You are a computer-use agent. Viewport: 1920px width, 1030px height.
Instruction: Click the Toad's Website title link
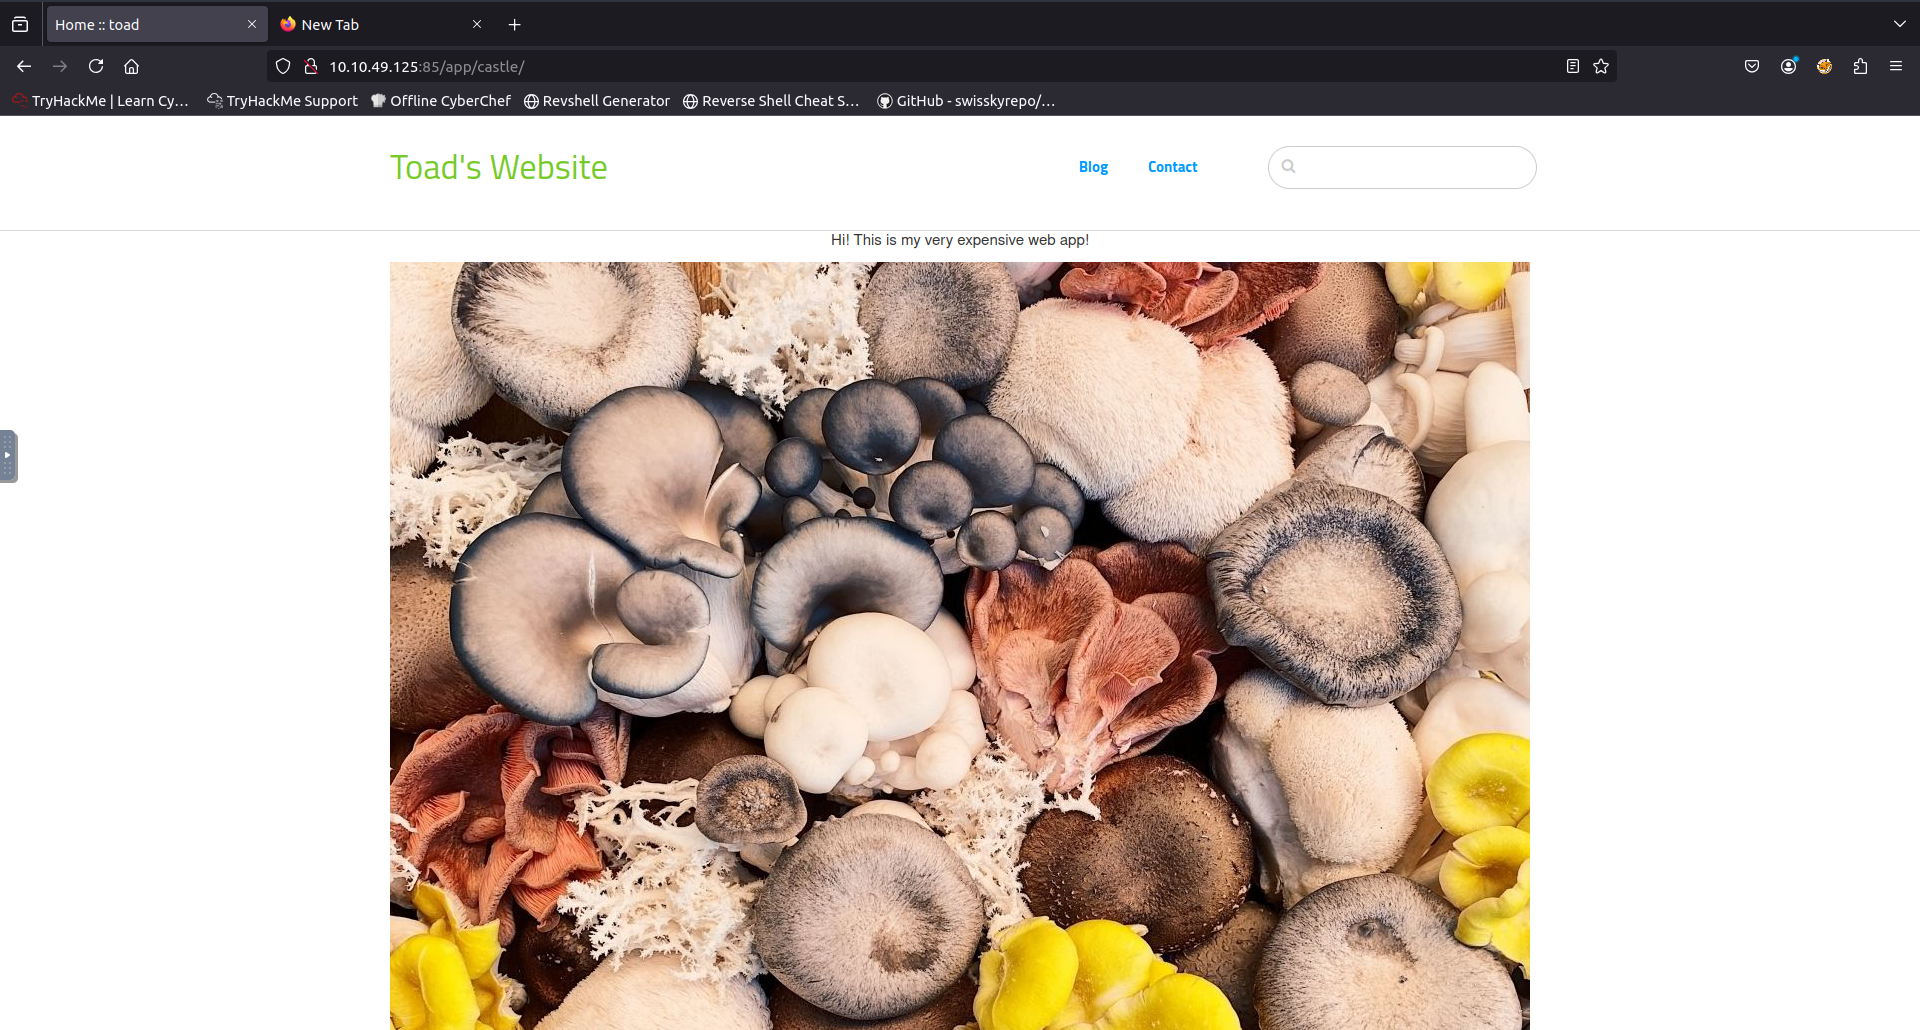tap(498, 167)
